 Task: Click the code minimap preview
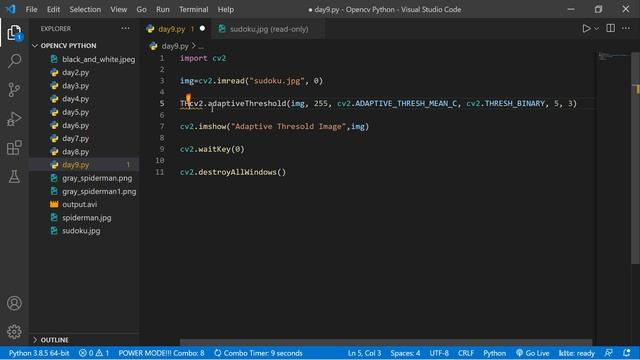(x=613, y=56)
